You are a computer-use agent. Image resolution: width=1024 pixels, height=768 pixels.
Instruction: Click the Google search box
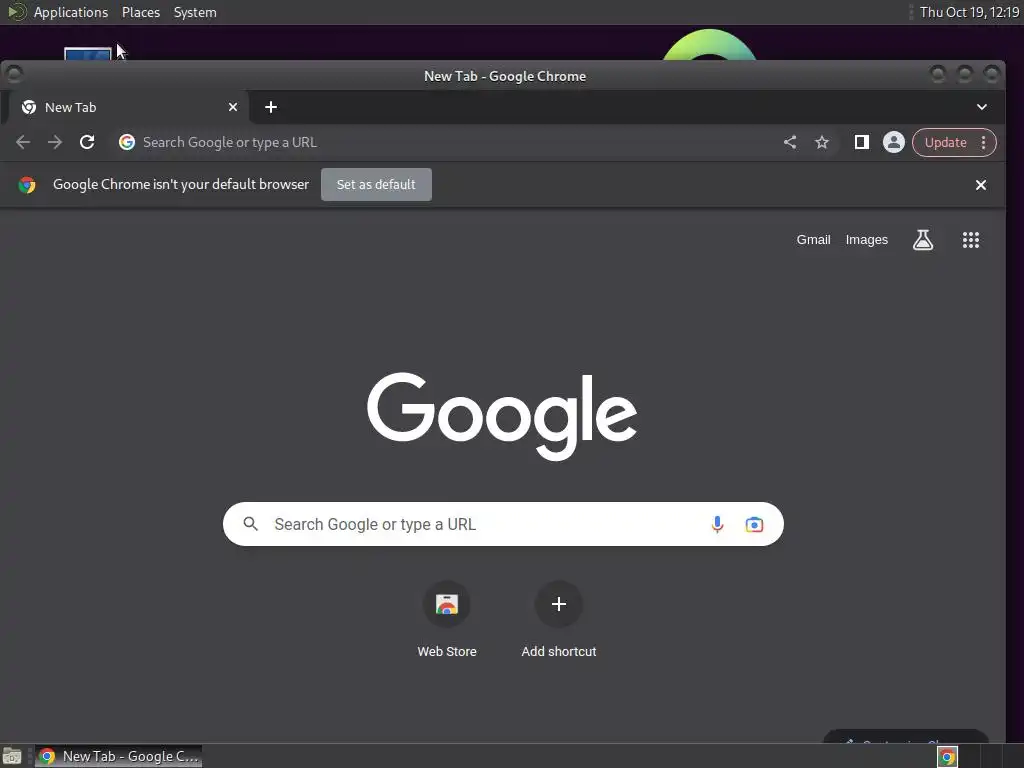[503, 524]
